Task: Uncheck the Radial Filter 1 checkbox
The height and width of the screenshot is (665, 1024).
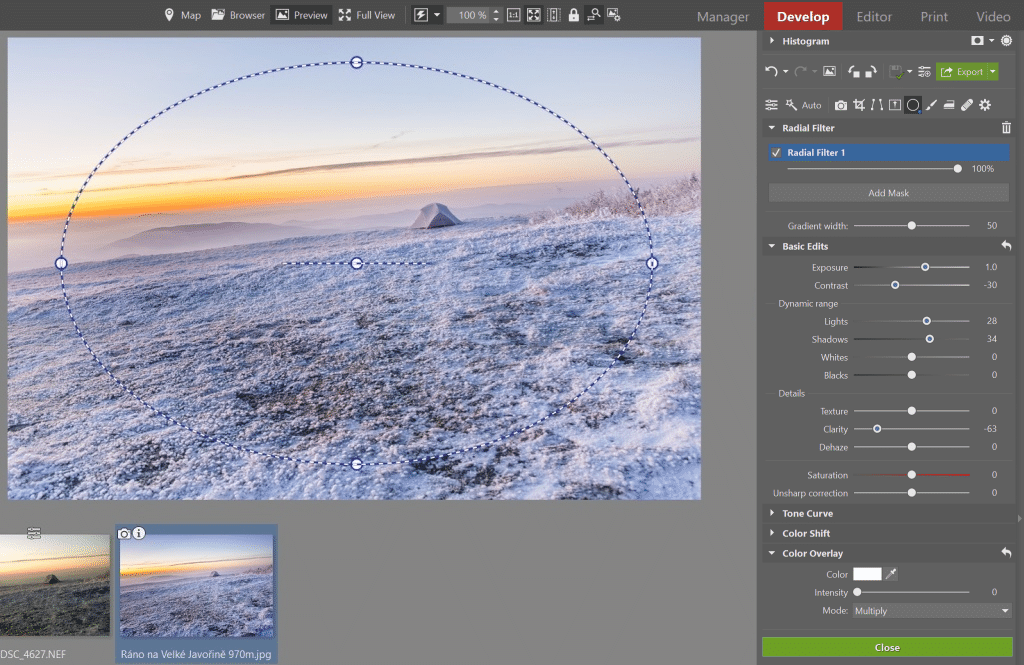Action: coord(776,153)
